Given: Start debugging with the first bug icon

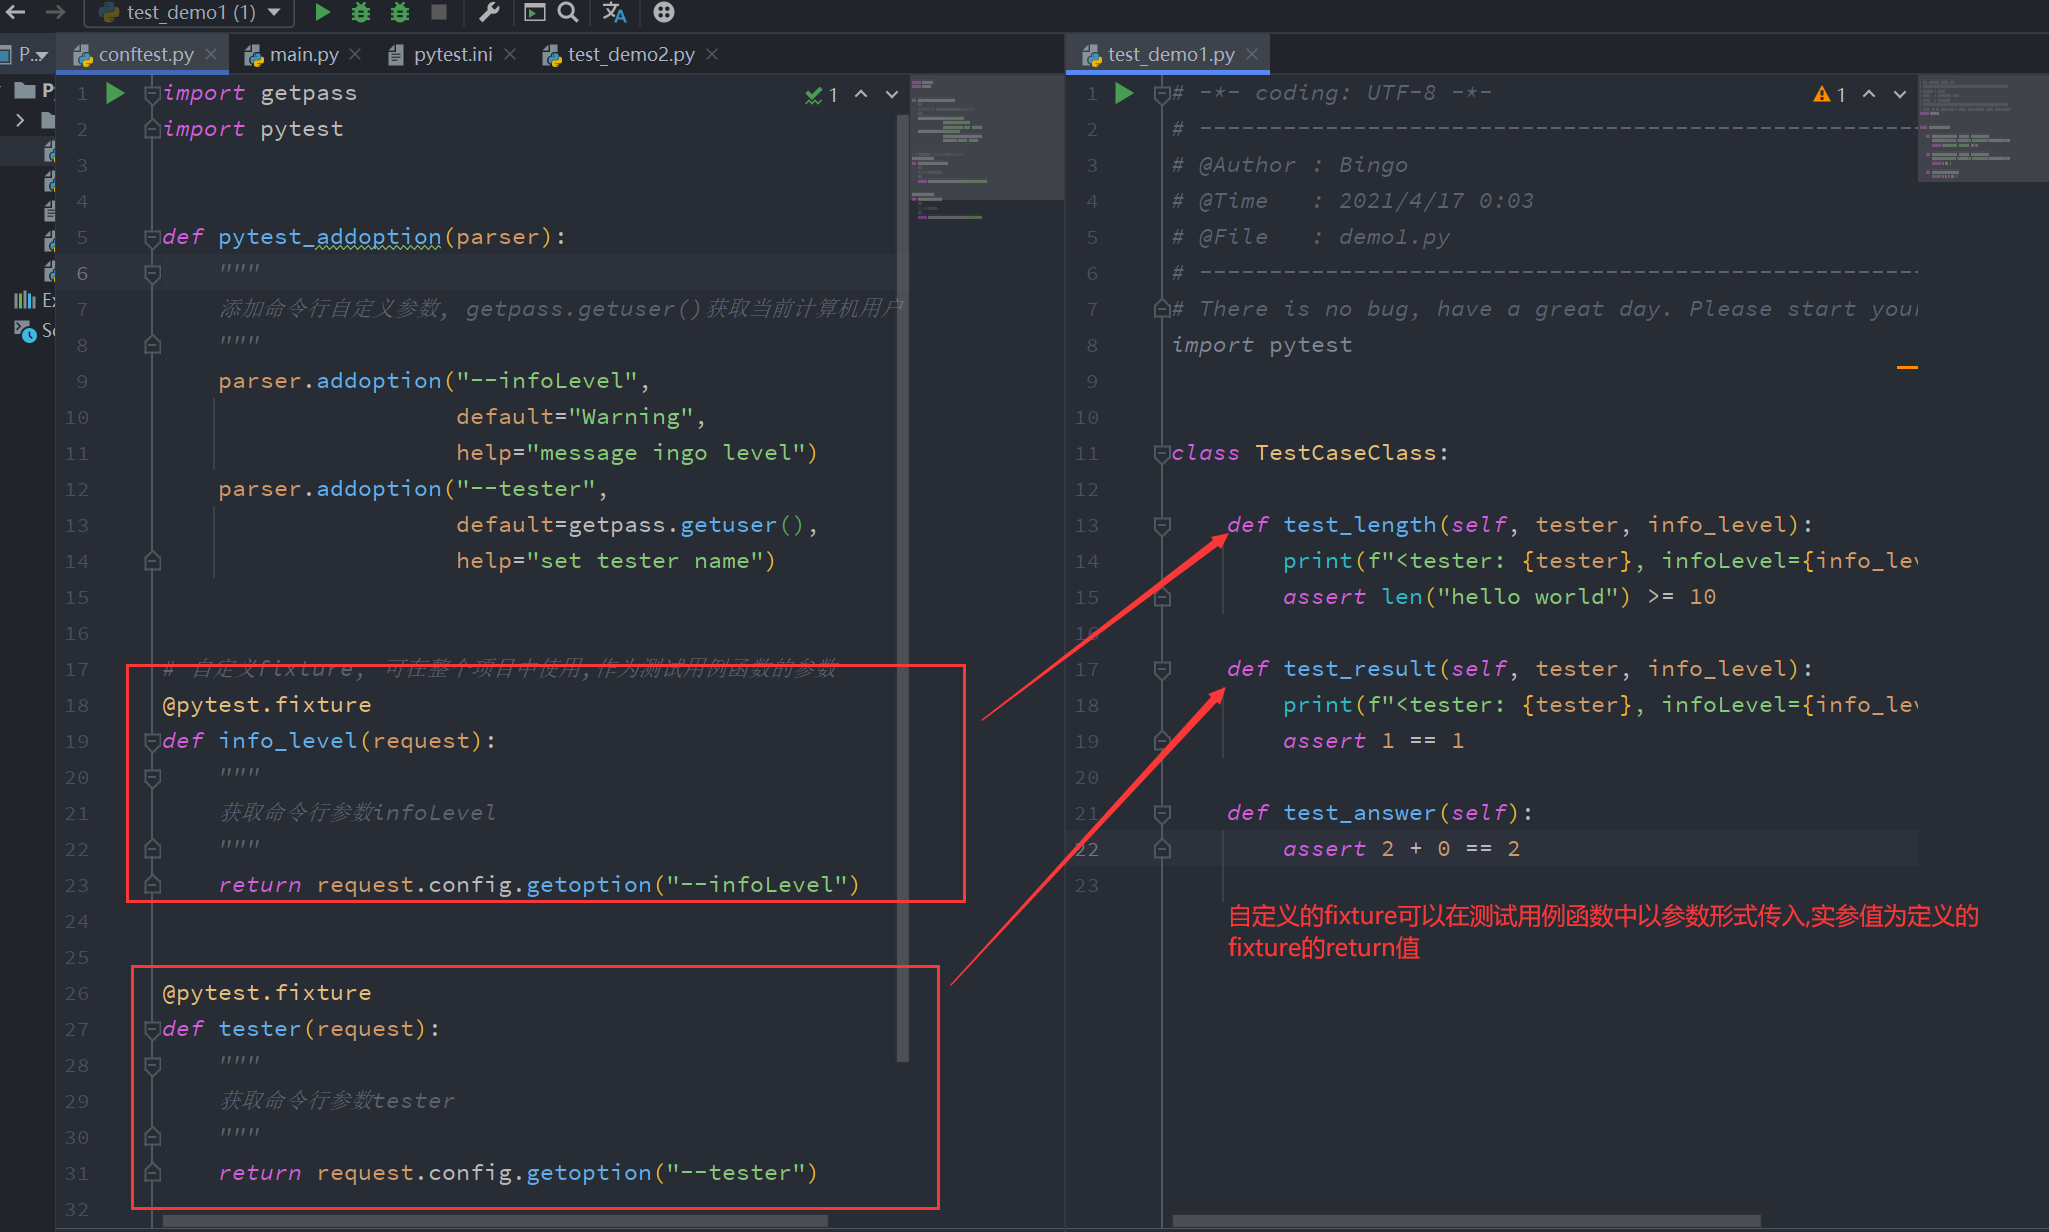Looking at the screenshot, I should 361,12.
